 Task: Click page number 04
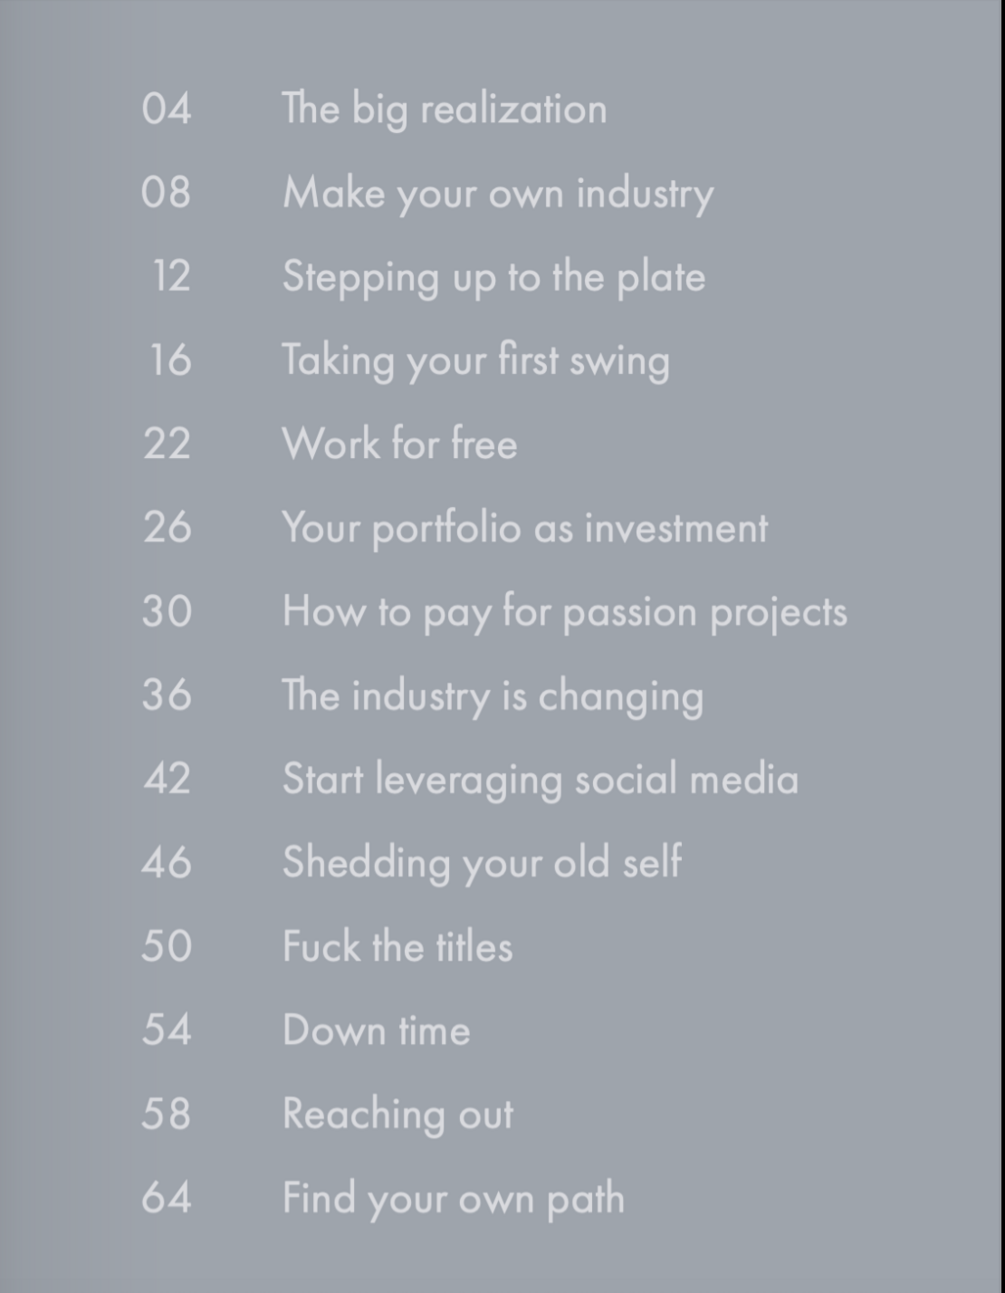tap(166, 109)
